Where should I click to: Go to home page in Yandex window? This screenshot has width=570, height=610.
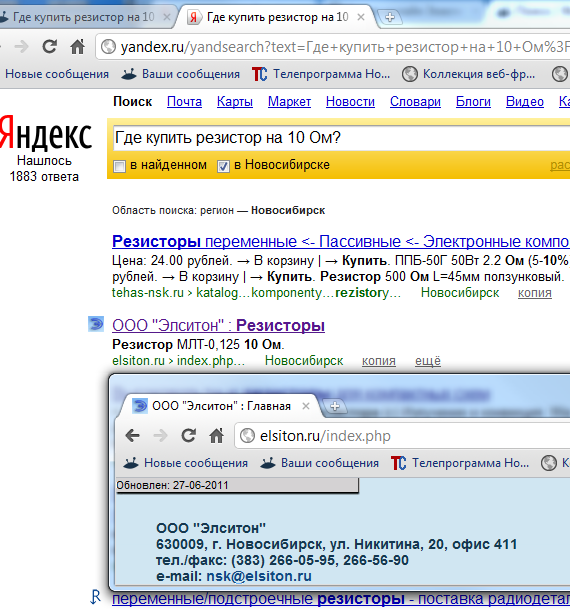click(77, 47)
